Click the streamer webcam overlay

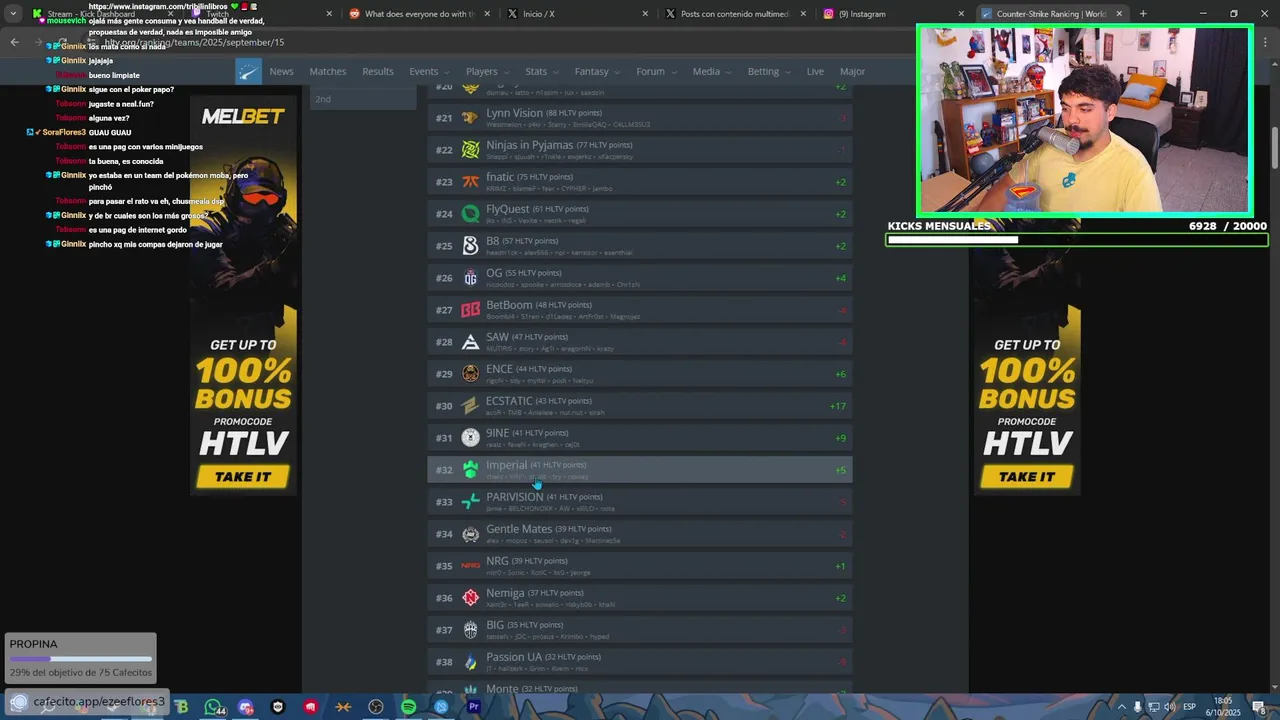click(x=1084, y=121)
